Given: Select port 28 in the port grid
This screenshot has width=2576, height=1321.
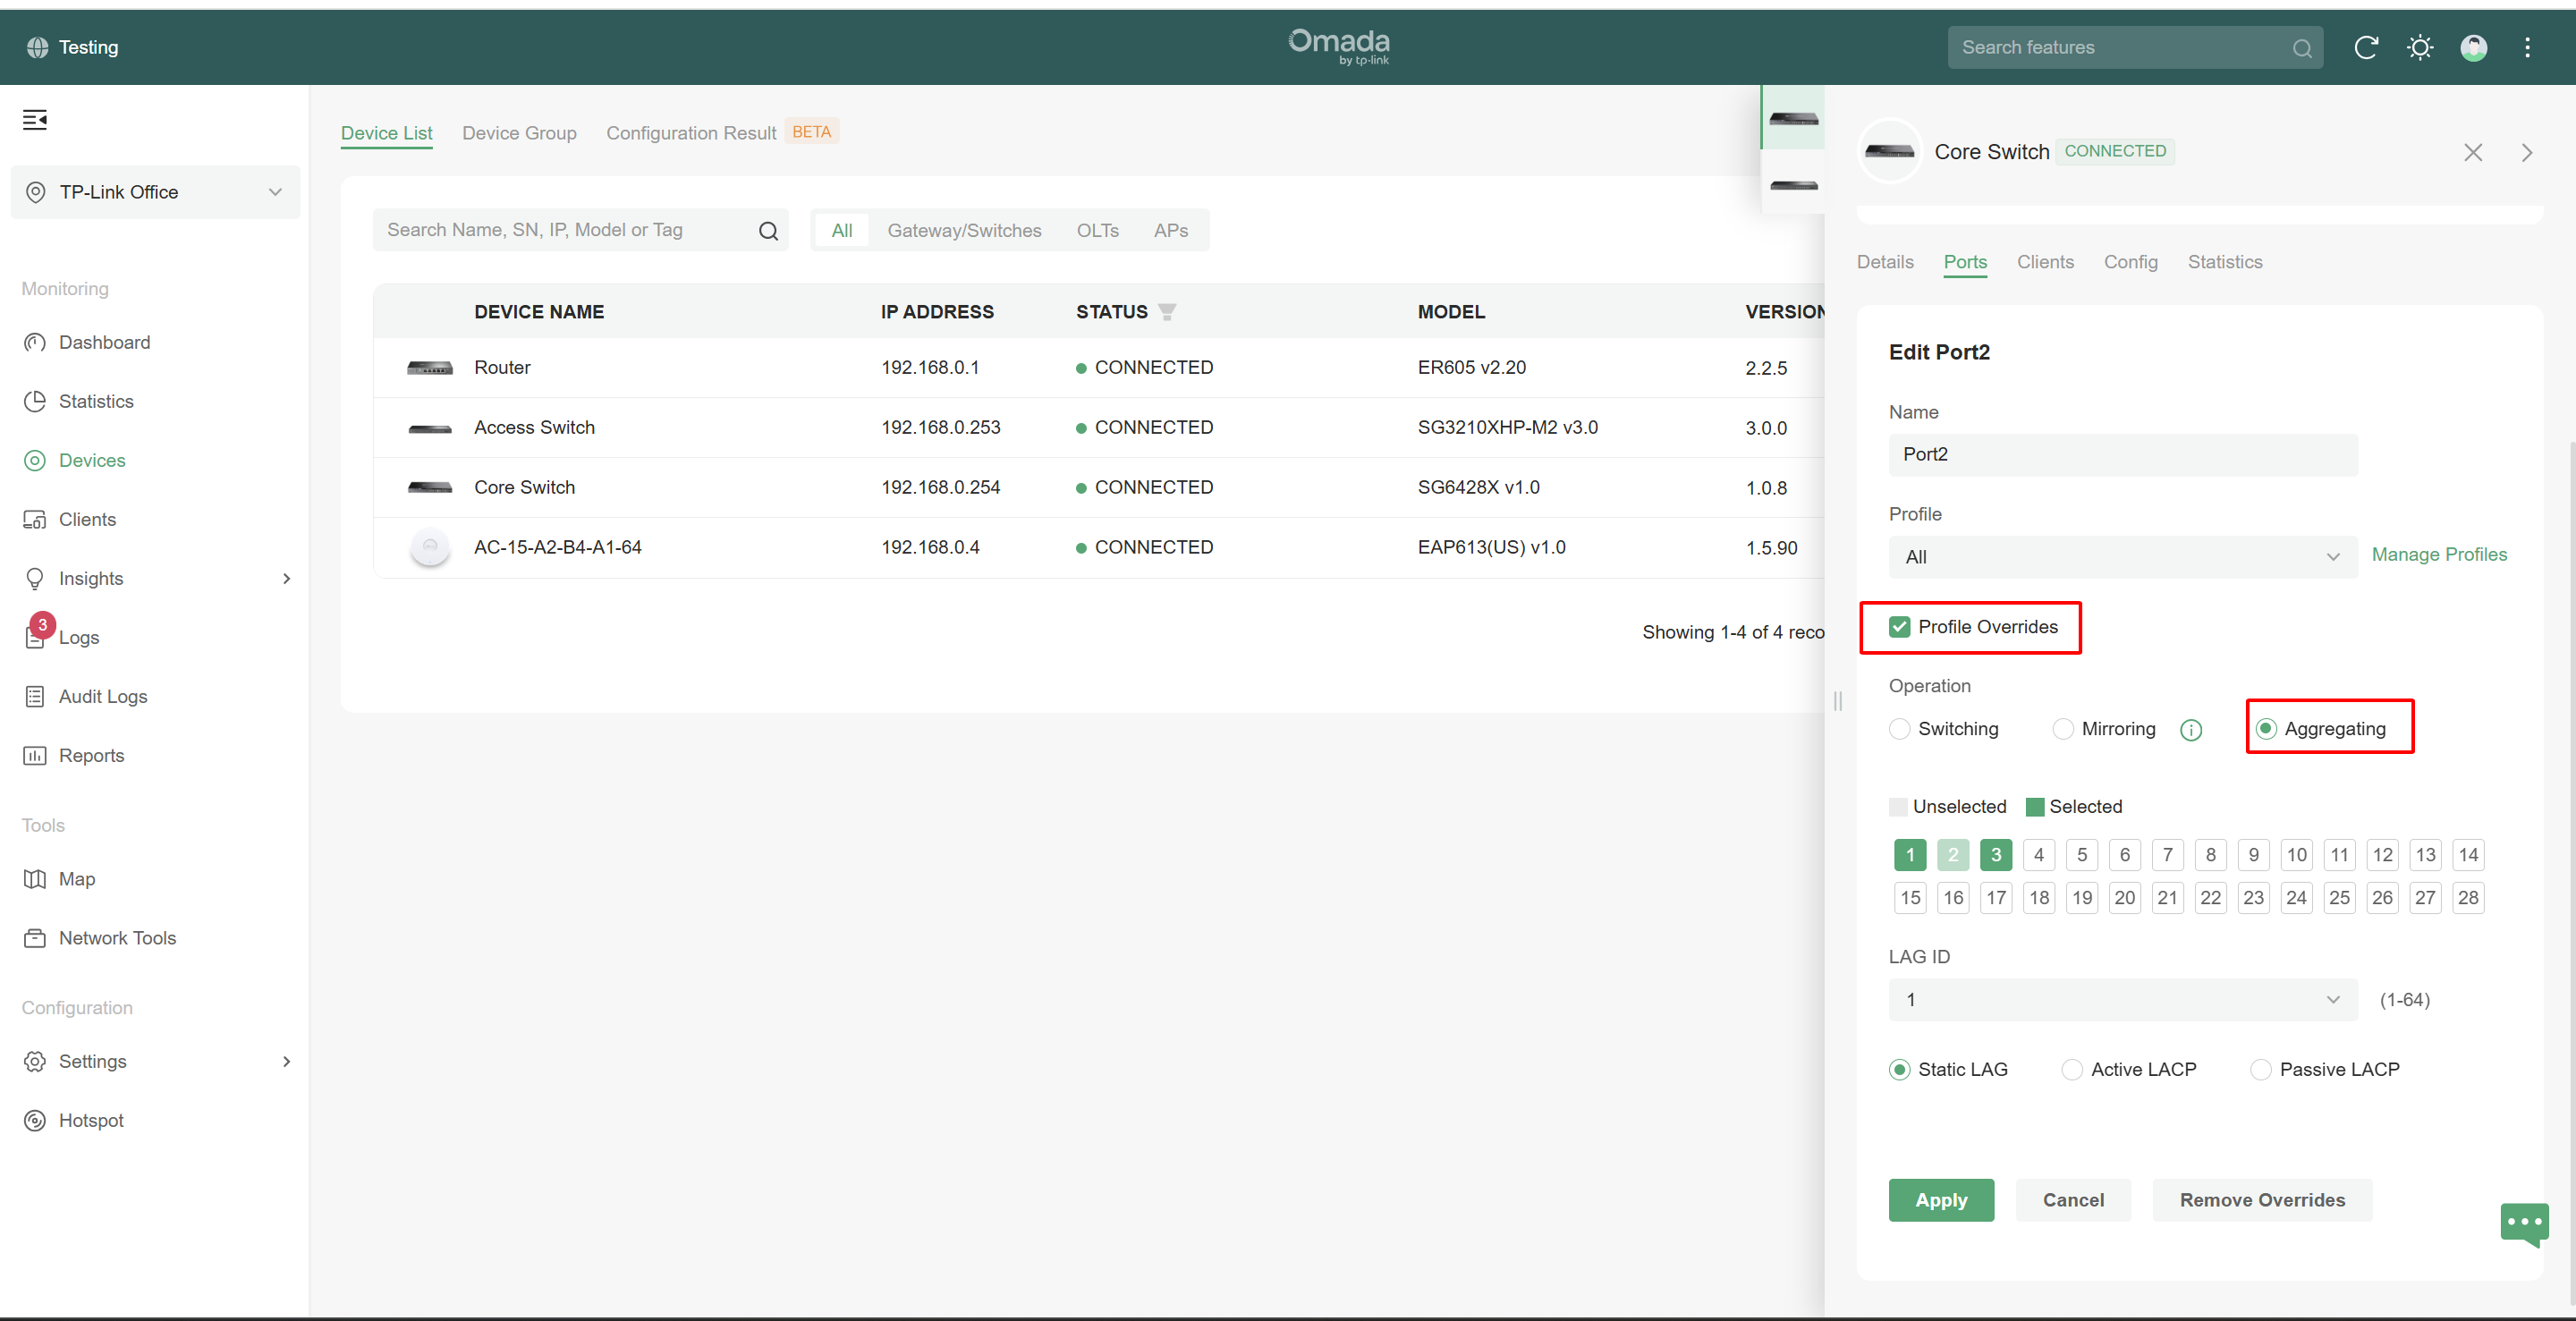Looking at the screenshot, I should [2467, 898].
